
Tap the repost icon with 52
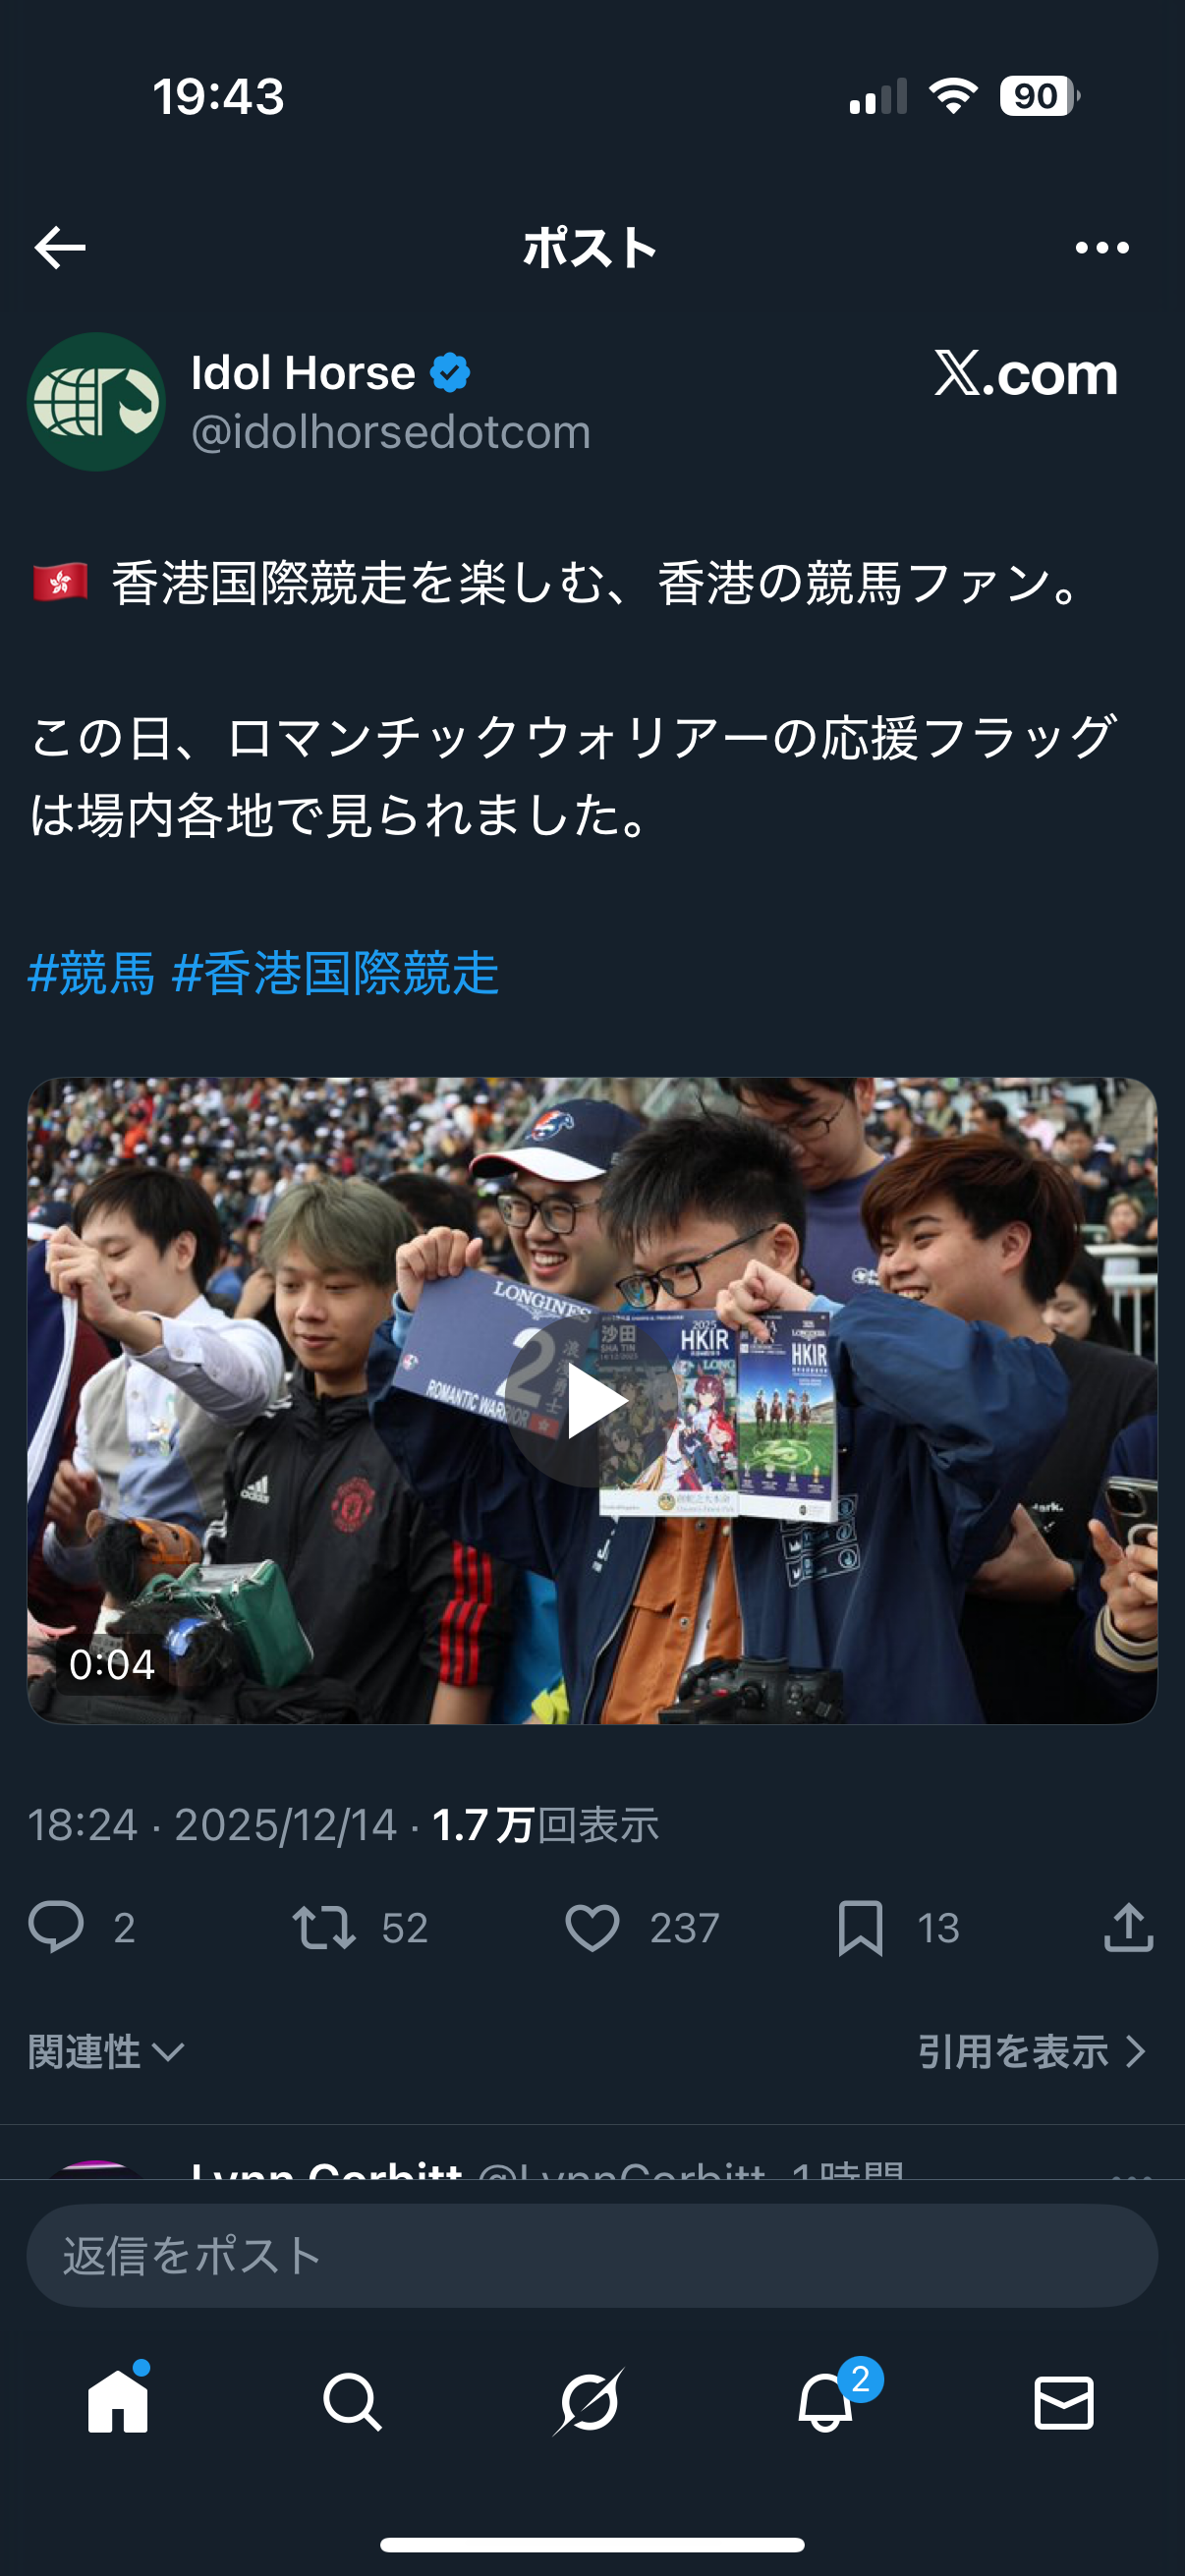[324, 1927]
